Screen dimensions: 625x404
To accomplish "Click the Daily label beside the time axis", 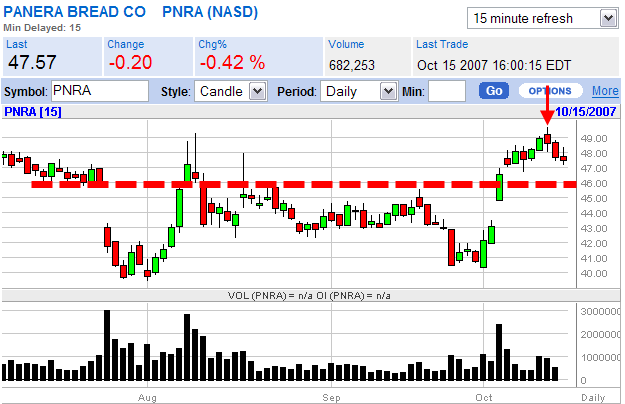I will click(593, 398).
